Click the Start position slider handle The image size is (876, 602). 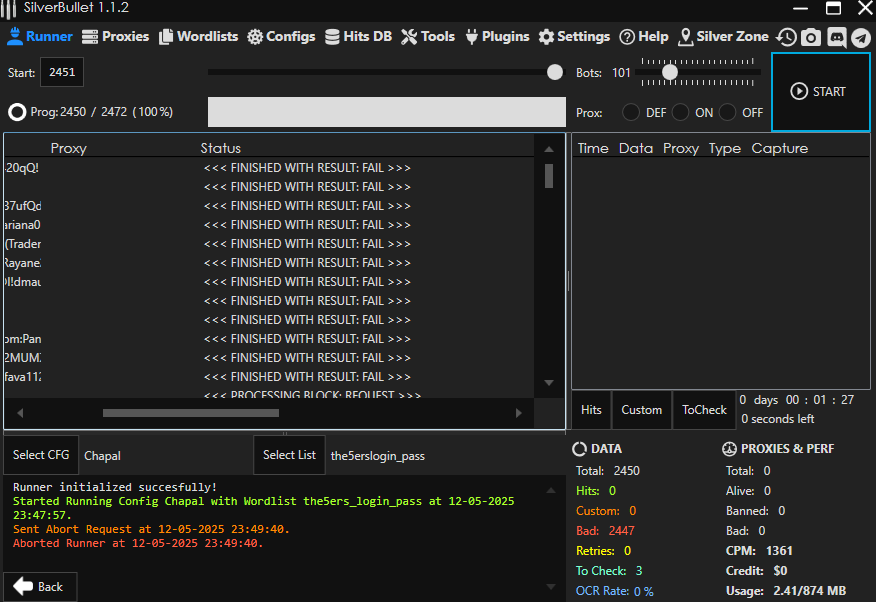(x=555, y=72)
